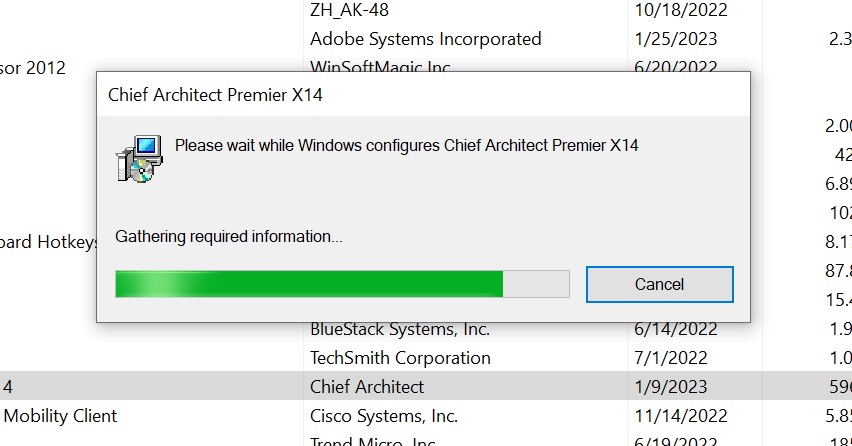Click the 6/14/2022 install date
This screenshot has width=852, height=446.
(676, 328)
